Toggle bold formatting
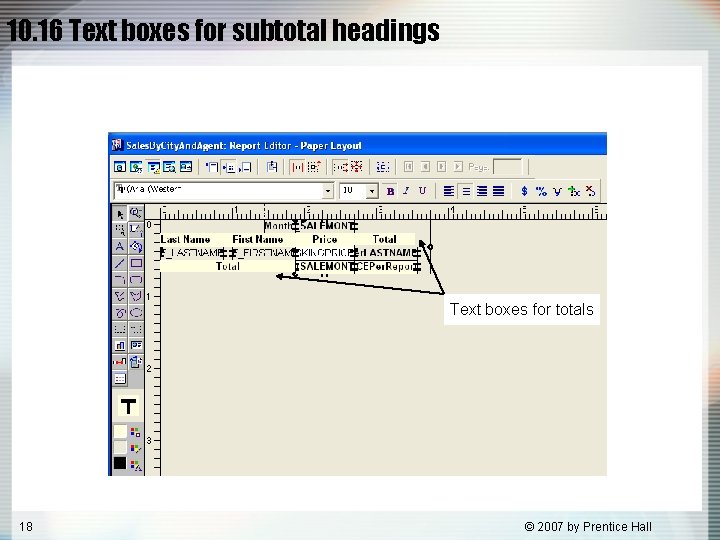This screenshot has width=720, height=540. [390, 191]
